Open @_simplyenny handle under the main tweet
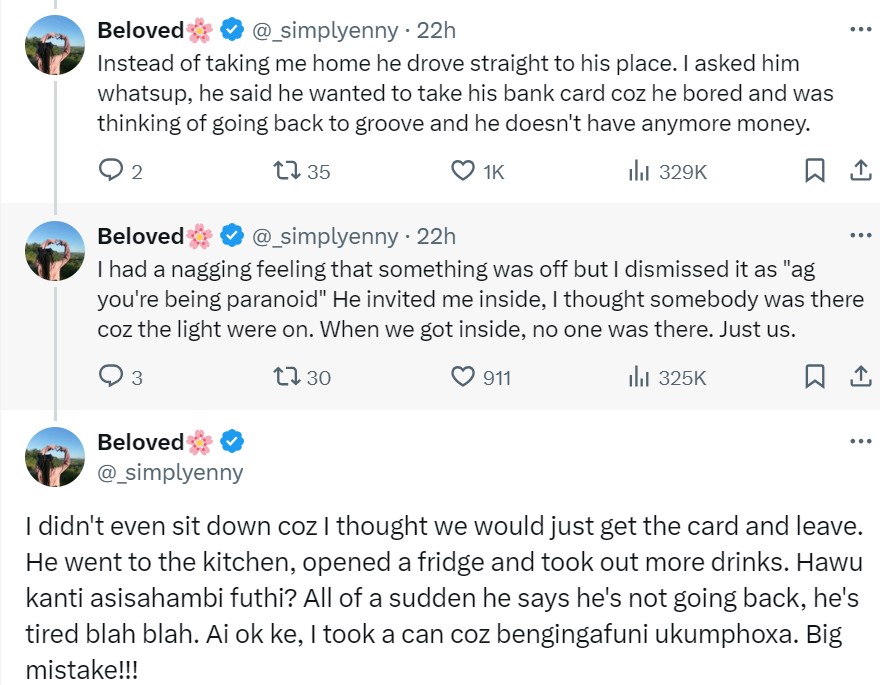880x685 pixels. pos(170,472)
